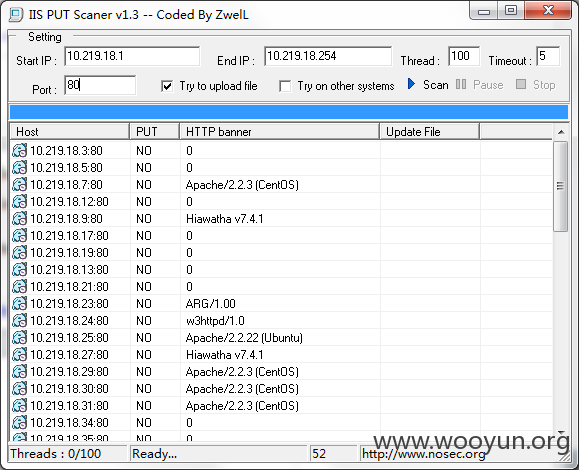Click the Ready... status text
579x470 pixels.
154,453
